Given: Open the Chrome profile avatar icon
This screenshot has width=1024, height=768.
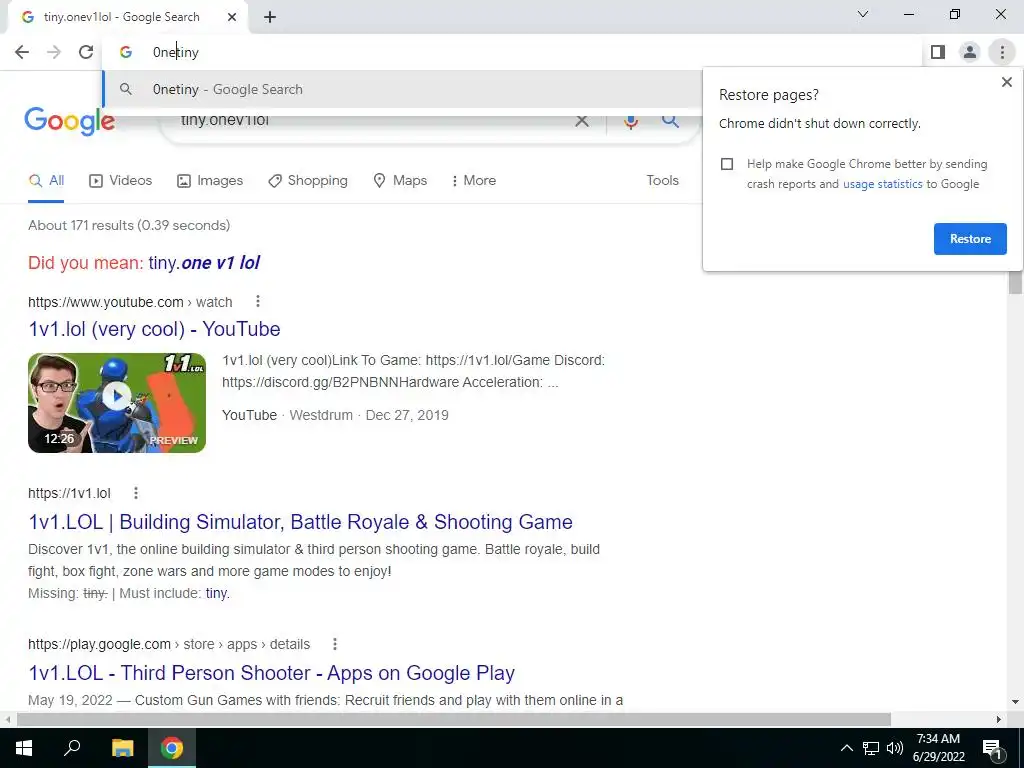Looking at the screenshot, I should click(970, 52).
